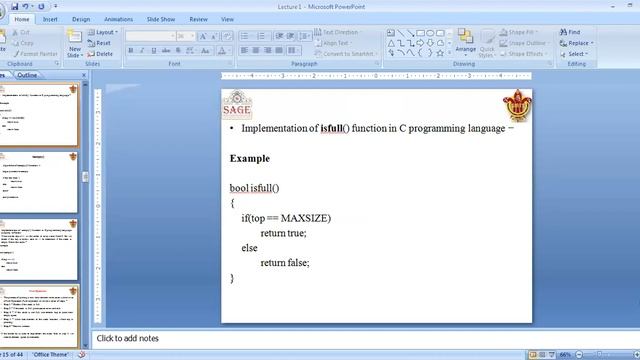Open the Select dropdown
The height and width of the screenshot is (360, 640).
(x=574, y=54)
